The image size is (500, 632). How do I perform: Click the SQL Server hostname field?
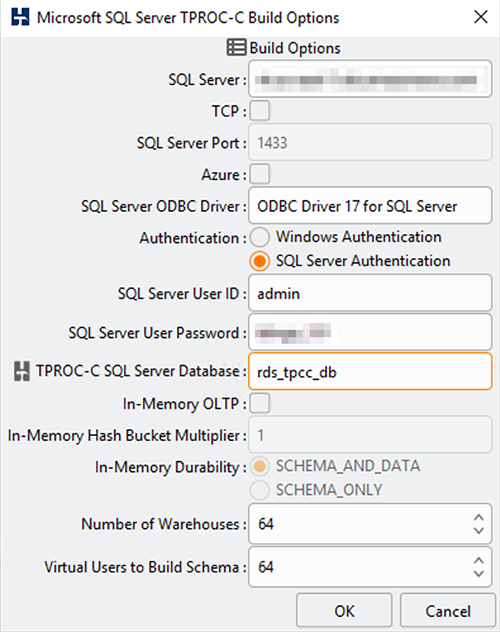pyautogui.click(x=370, y=79)
